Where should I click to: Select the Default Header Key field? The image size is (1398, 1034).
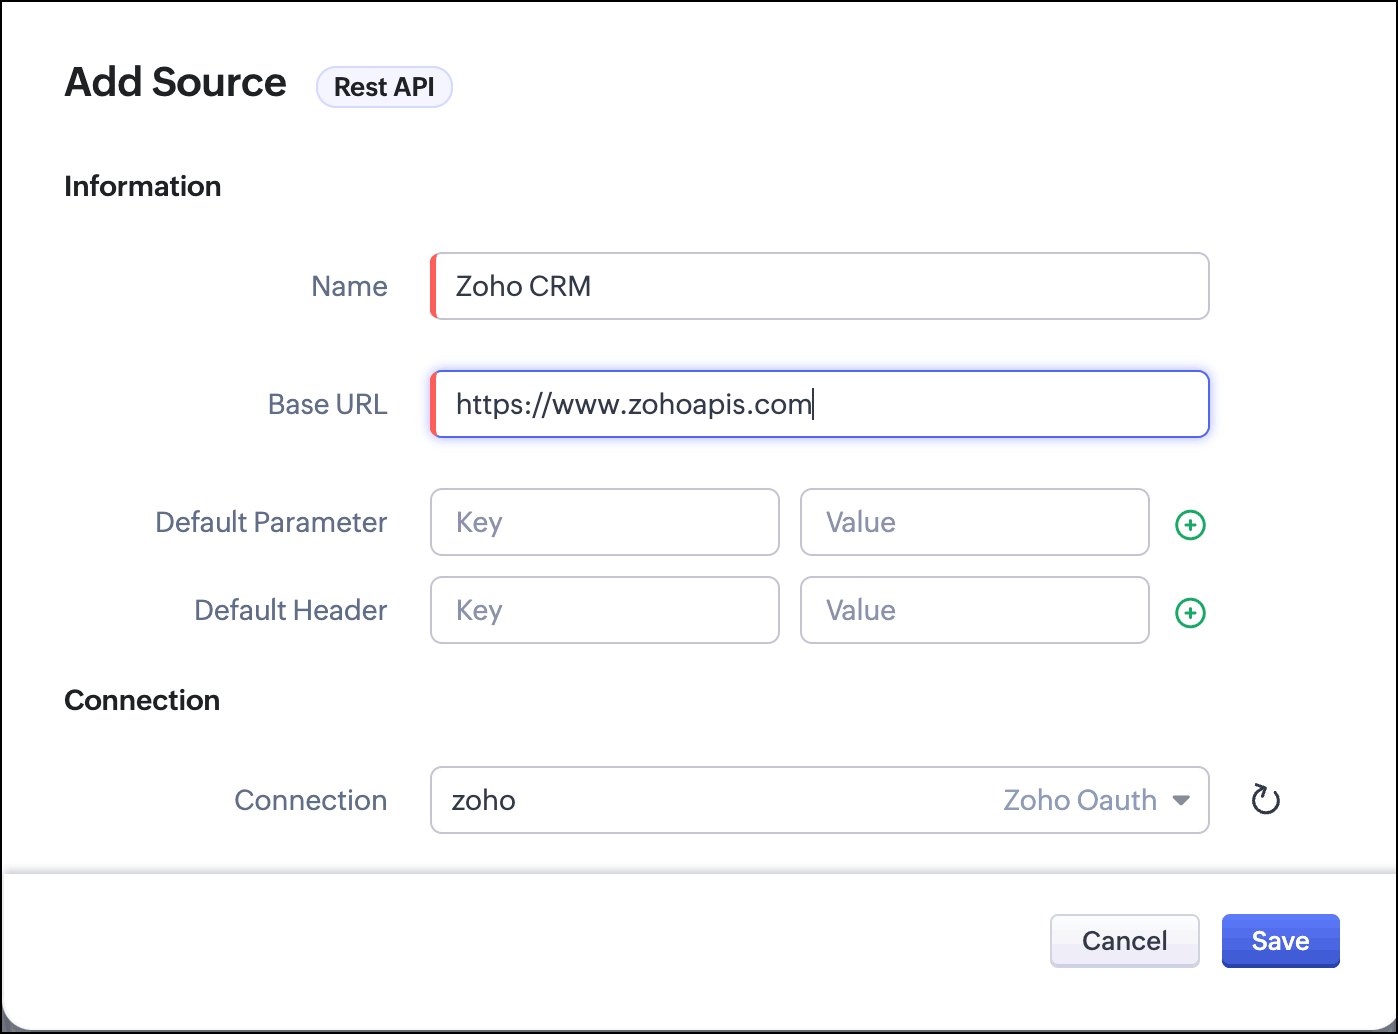pos(604,610)
